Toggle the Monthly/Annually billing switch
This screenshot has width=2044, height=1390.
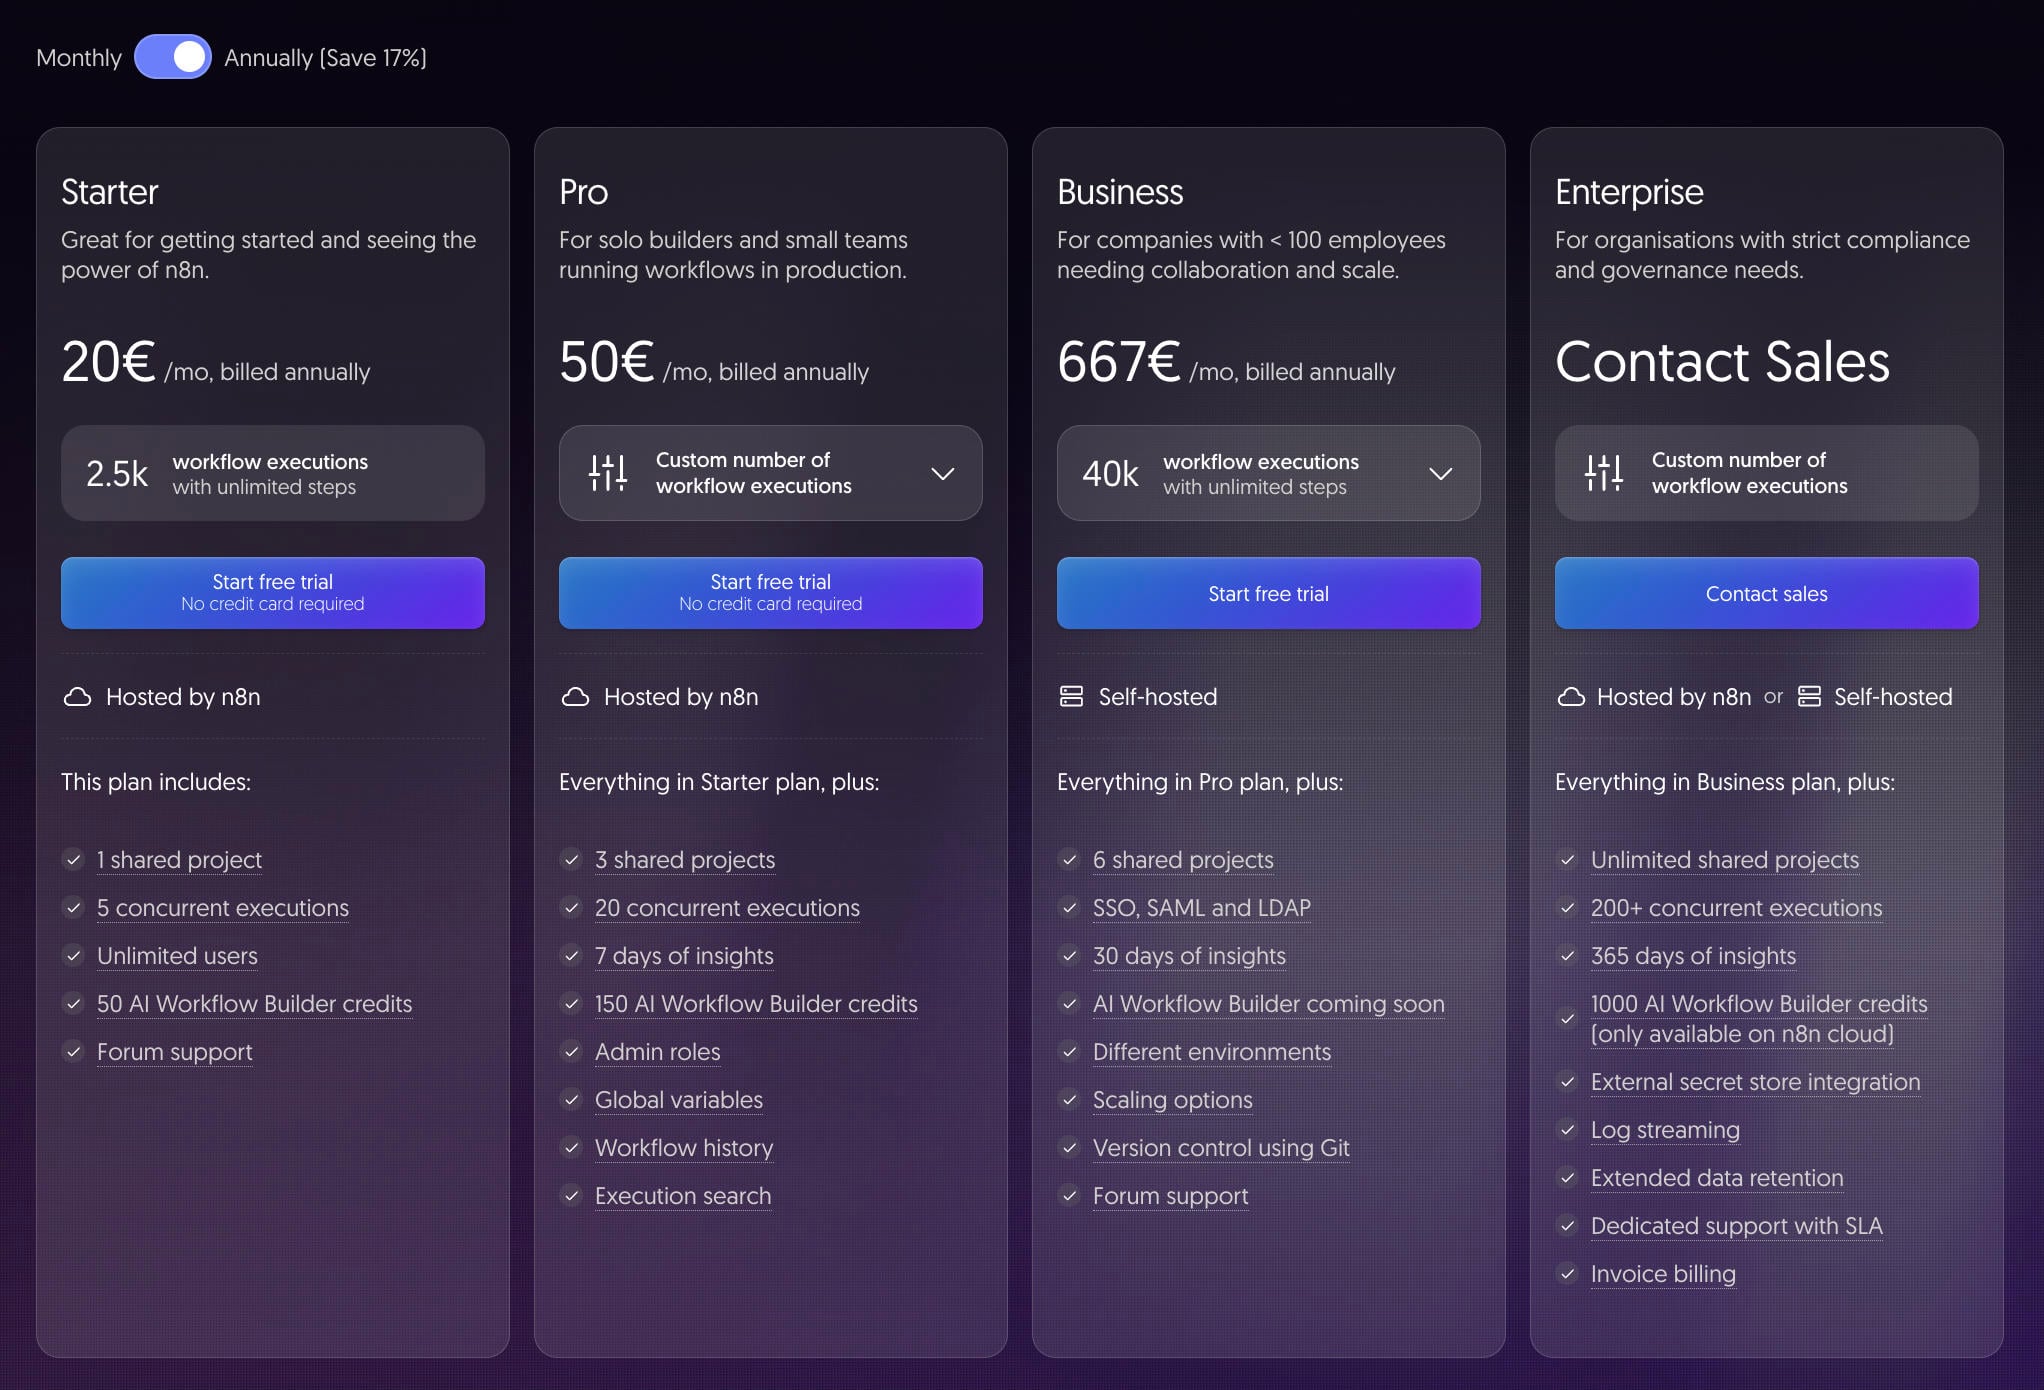(x=173, y=57)
